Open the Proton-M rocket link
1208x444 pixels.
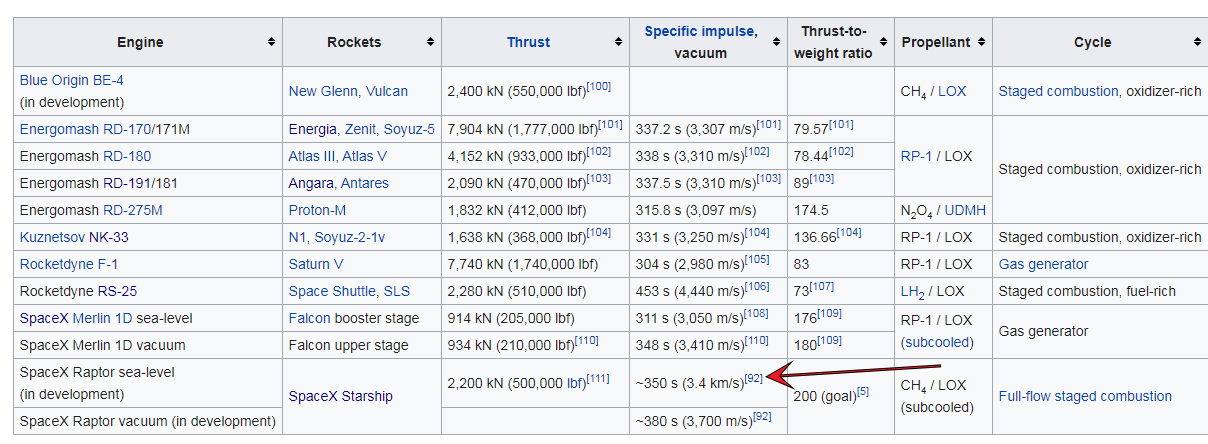click(317, 210)
